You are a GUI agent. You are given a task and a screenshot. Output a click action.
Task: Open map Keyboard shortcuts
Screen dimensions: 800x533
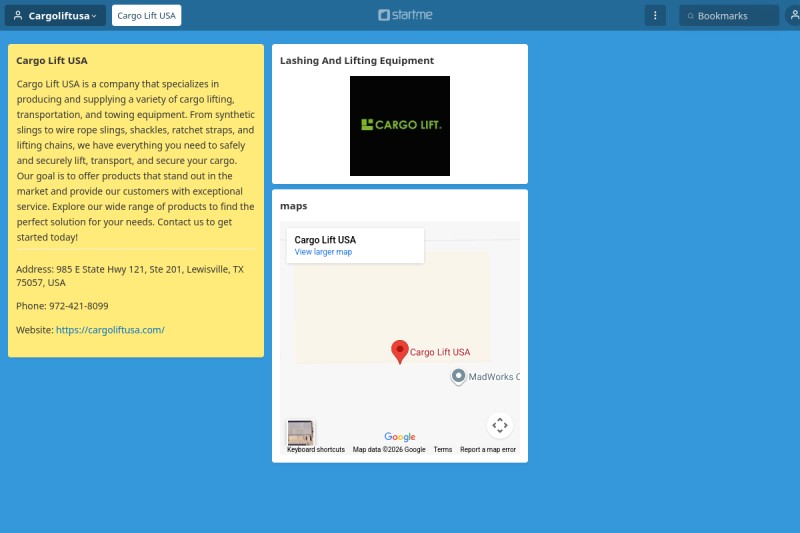coord(316,449)
